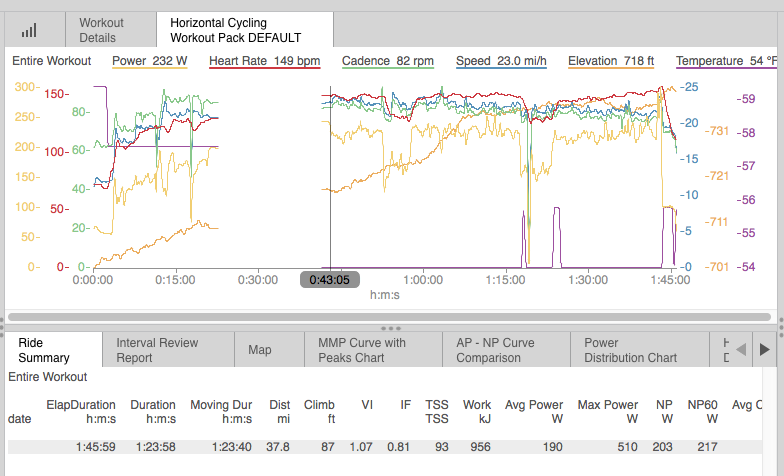Open Power Distribution Chart tab
This screenshot has height=476, width=784.
point(640,350)
